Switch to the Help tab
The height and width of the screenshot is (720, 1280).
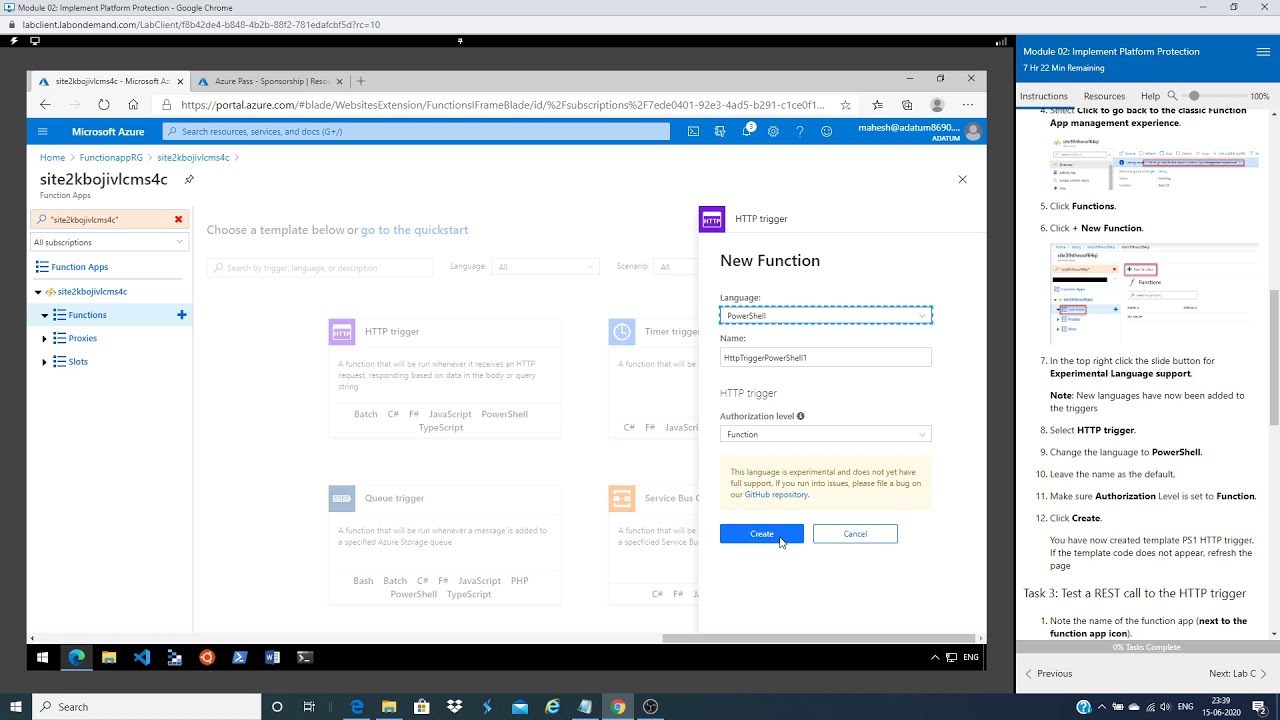point(1150,96)
